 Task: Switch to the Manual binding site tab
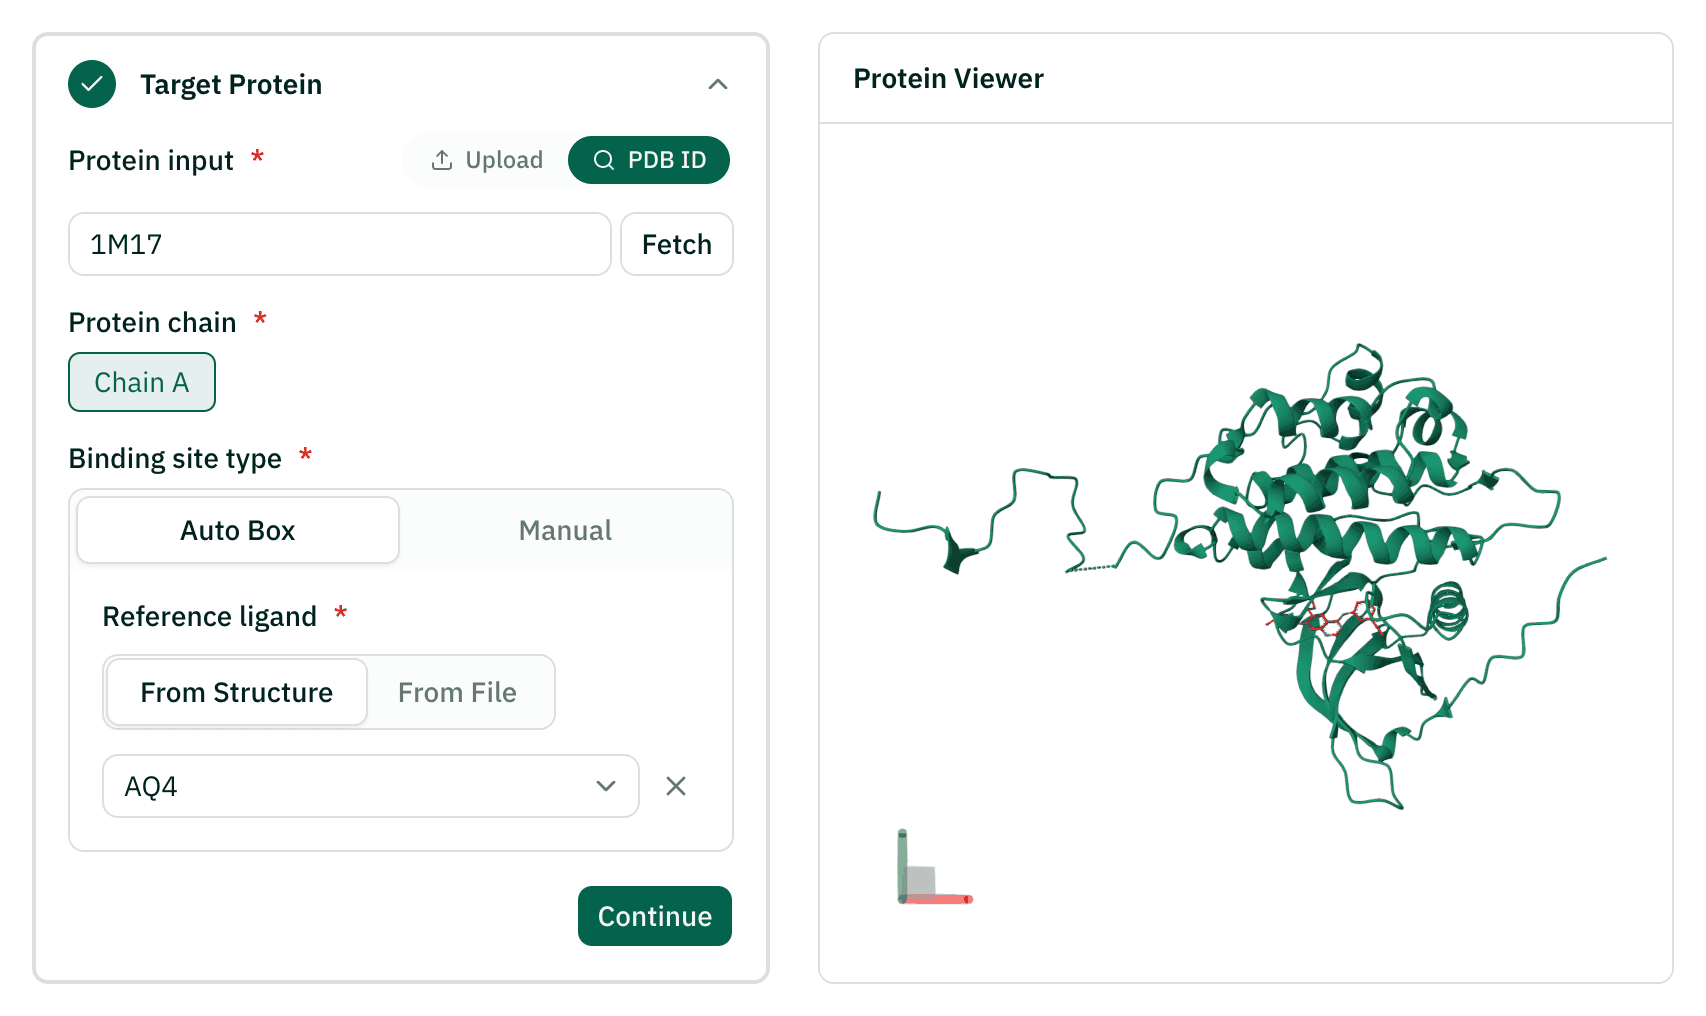tap(565, 530)
